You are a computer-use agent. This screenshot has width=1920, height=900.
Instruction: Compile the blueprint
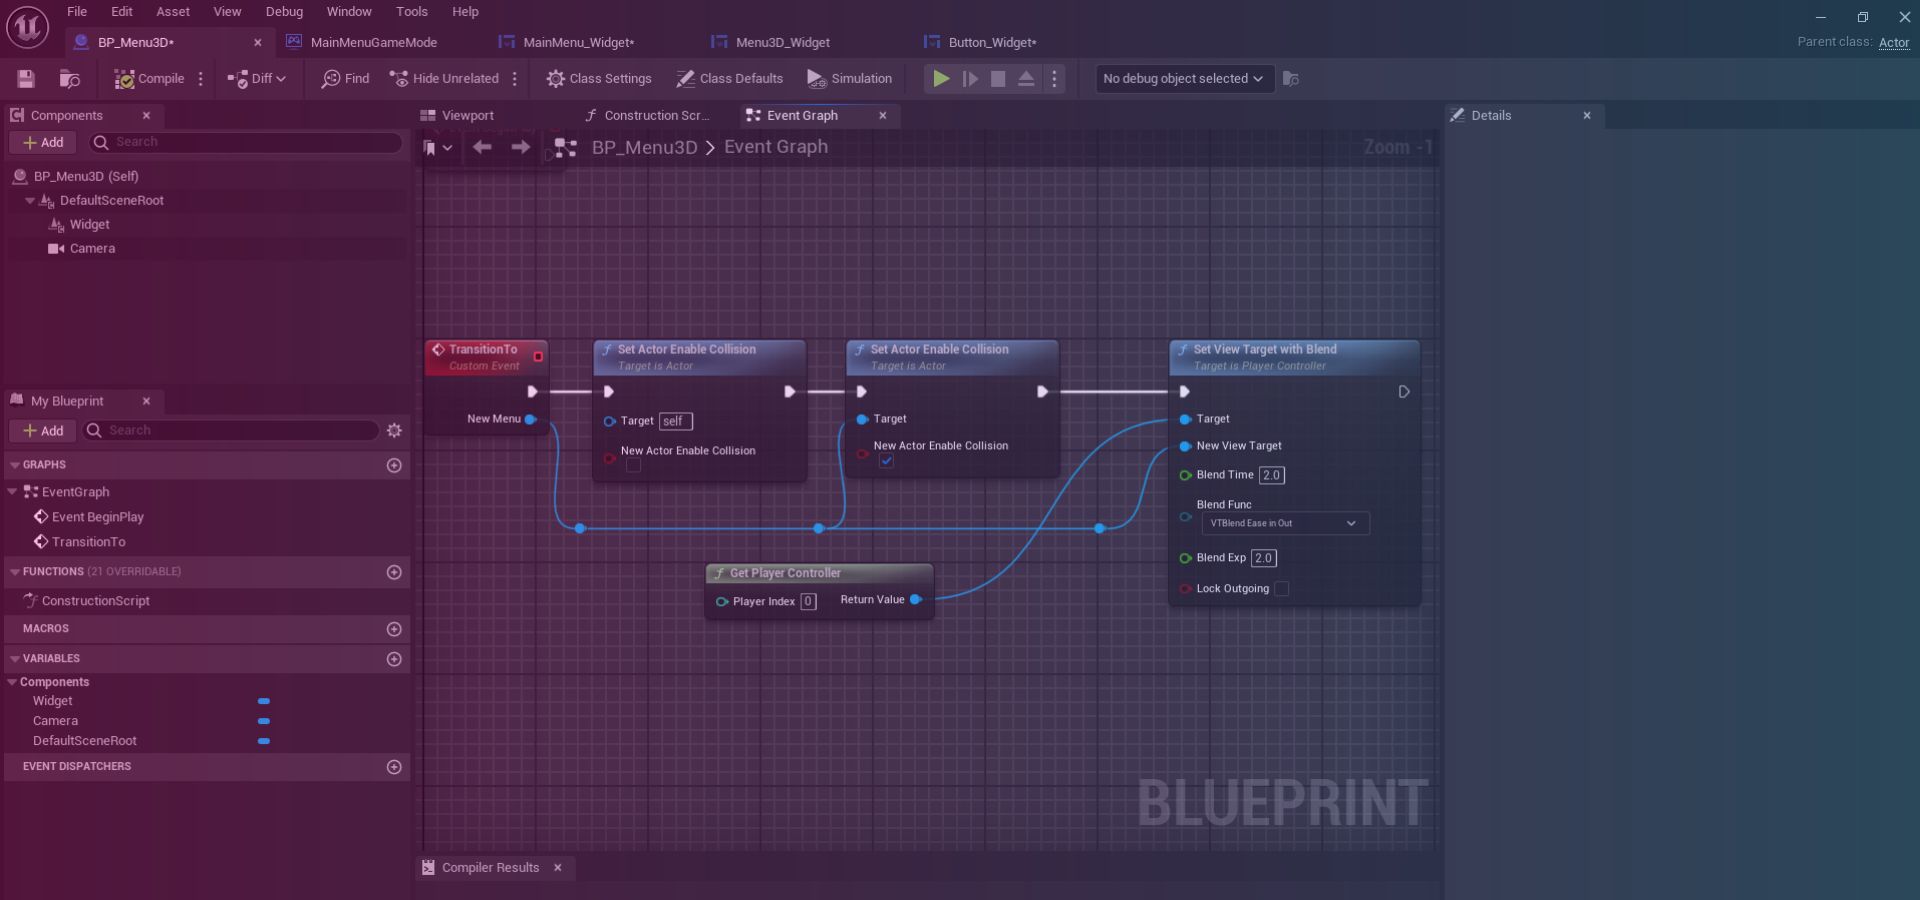tap(149, 79)
